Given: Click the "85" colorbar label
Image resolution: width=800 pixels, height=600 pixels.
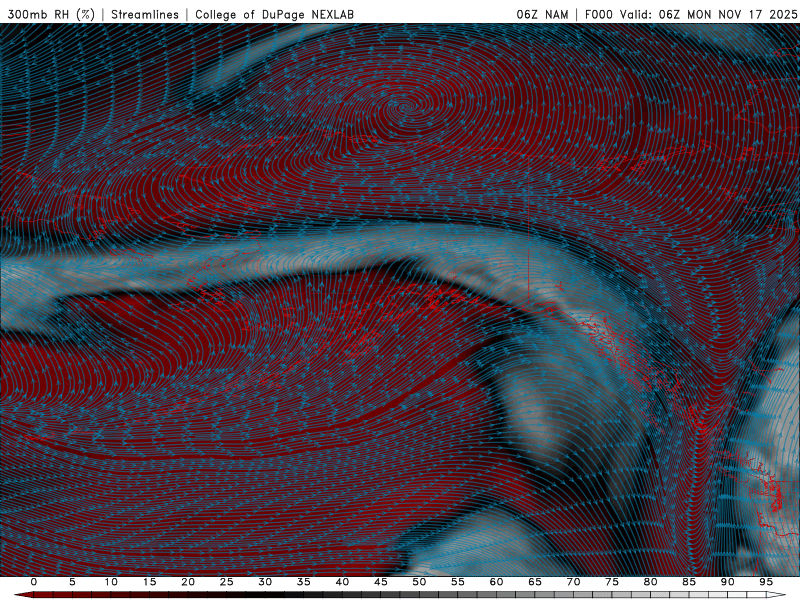Looking at the screenshot, I should click(688, 582).
